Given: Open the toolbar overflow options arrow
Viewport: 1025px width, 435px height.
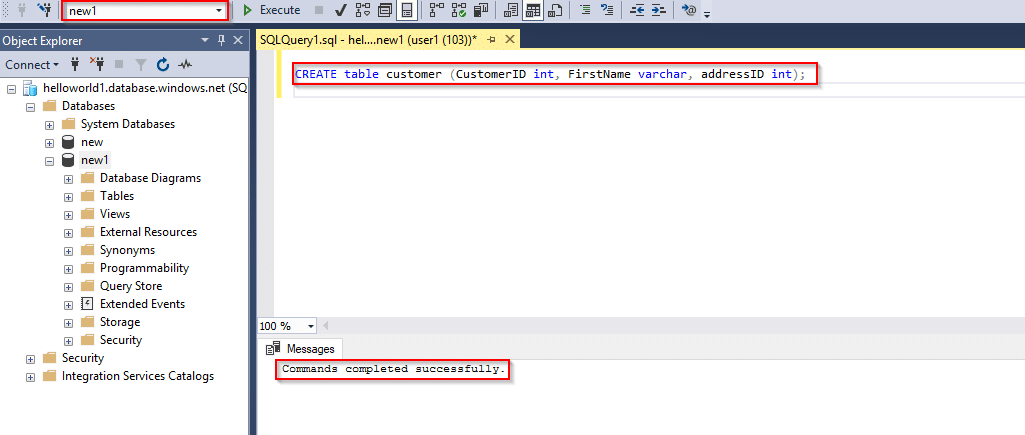Looking at the screenshot, I should (x=707, y=13).
